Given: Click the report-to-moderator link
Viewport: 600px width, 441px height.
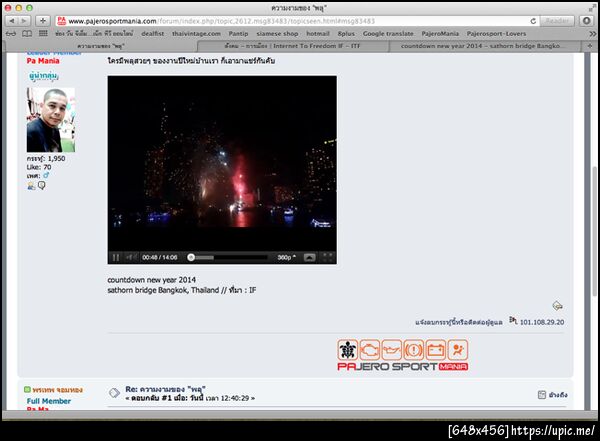Looking at the screenshot, I should 458,322.
